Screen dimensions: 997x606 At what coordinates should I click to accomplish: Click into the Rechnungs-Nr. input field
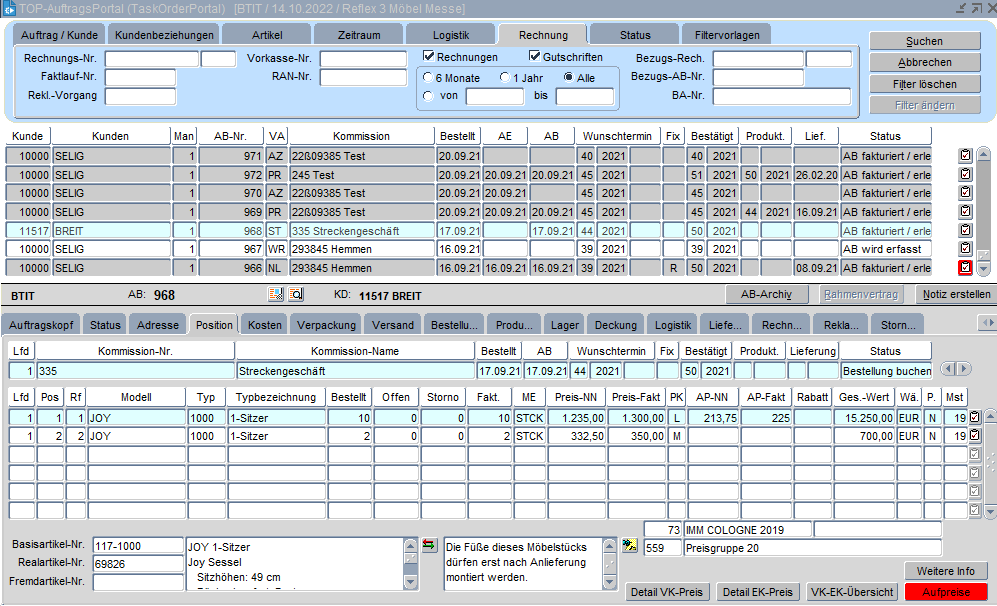(150, 59)
